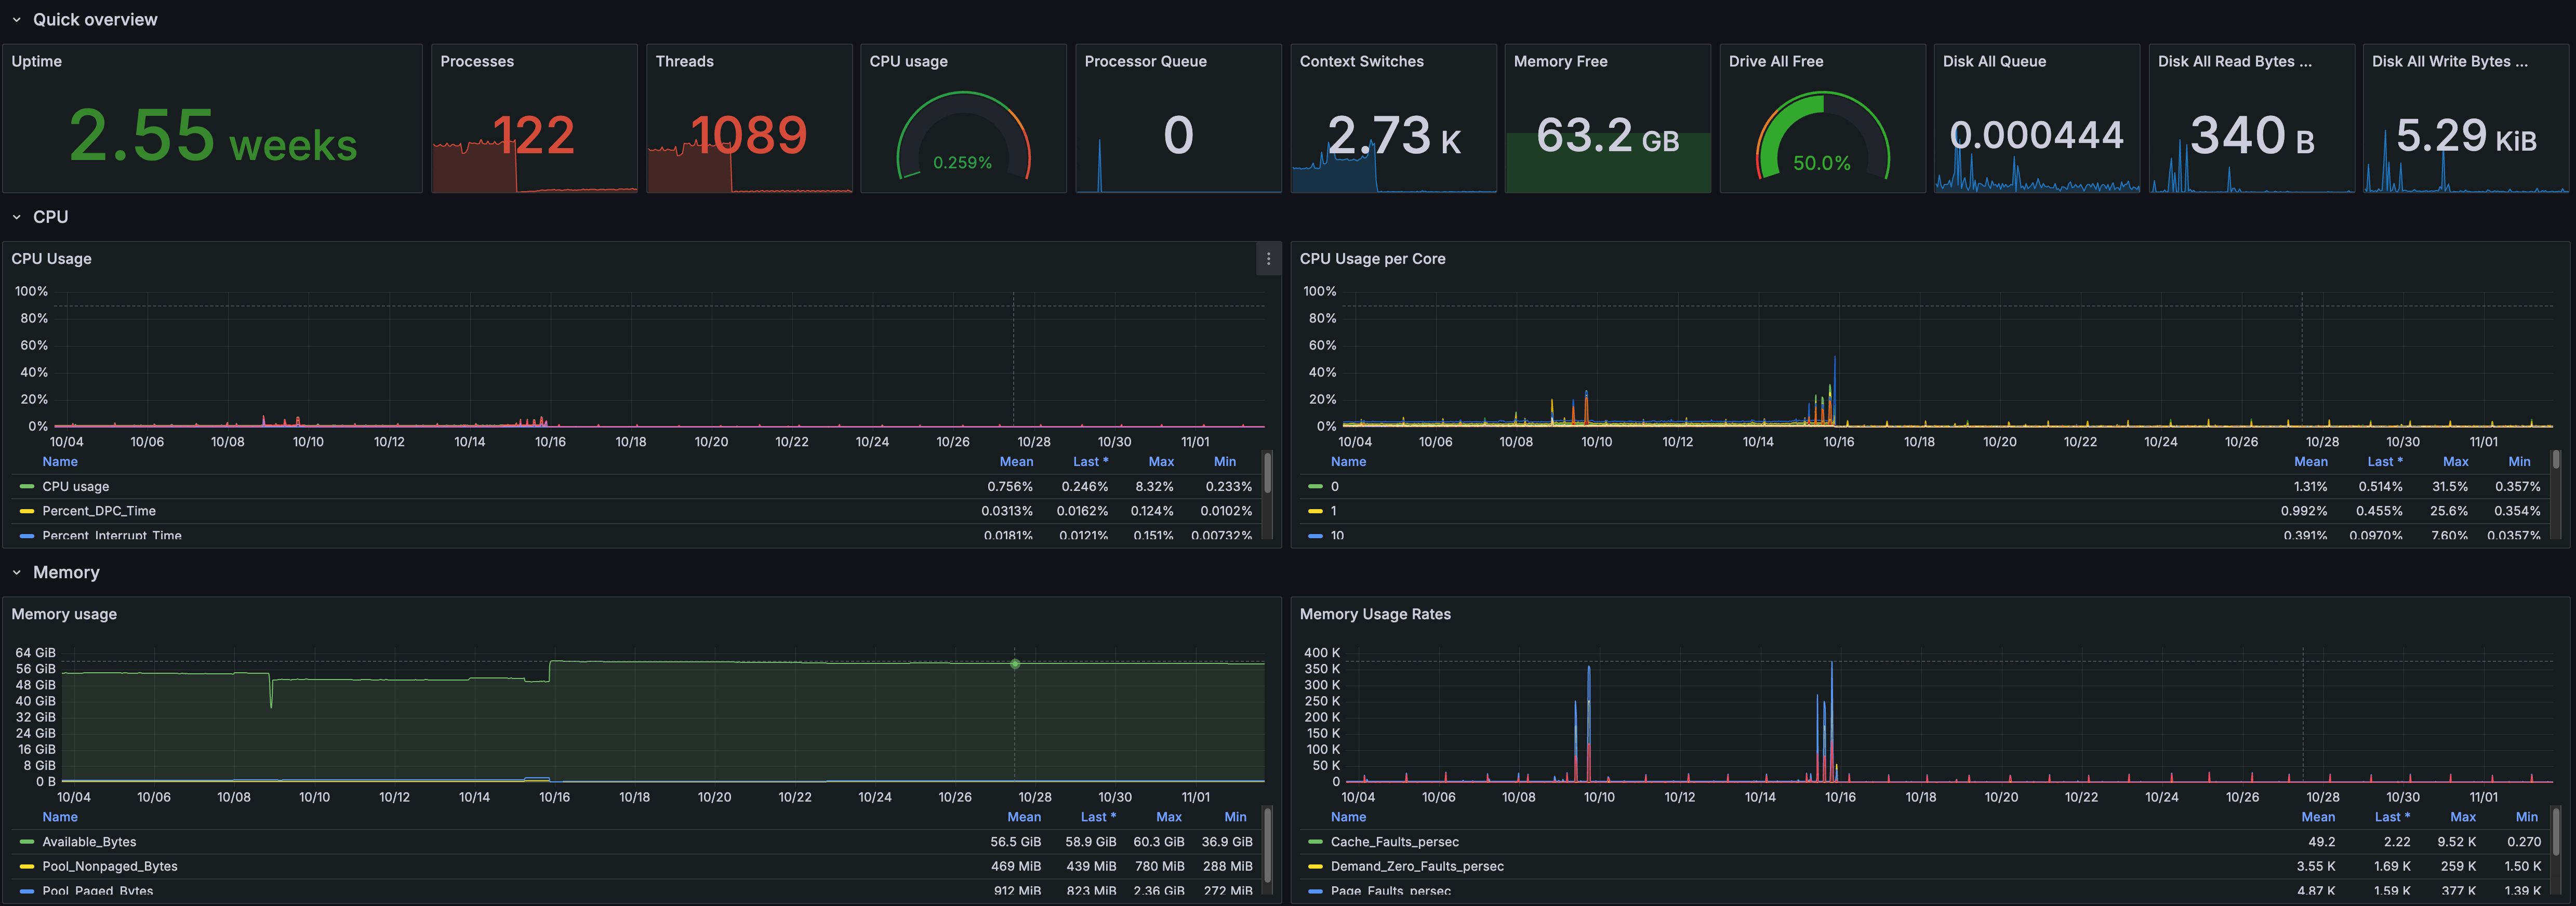Collapse the CPU row section
Screen dimensions: 2576x906
point(17,217)
